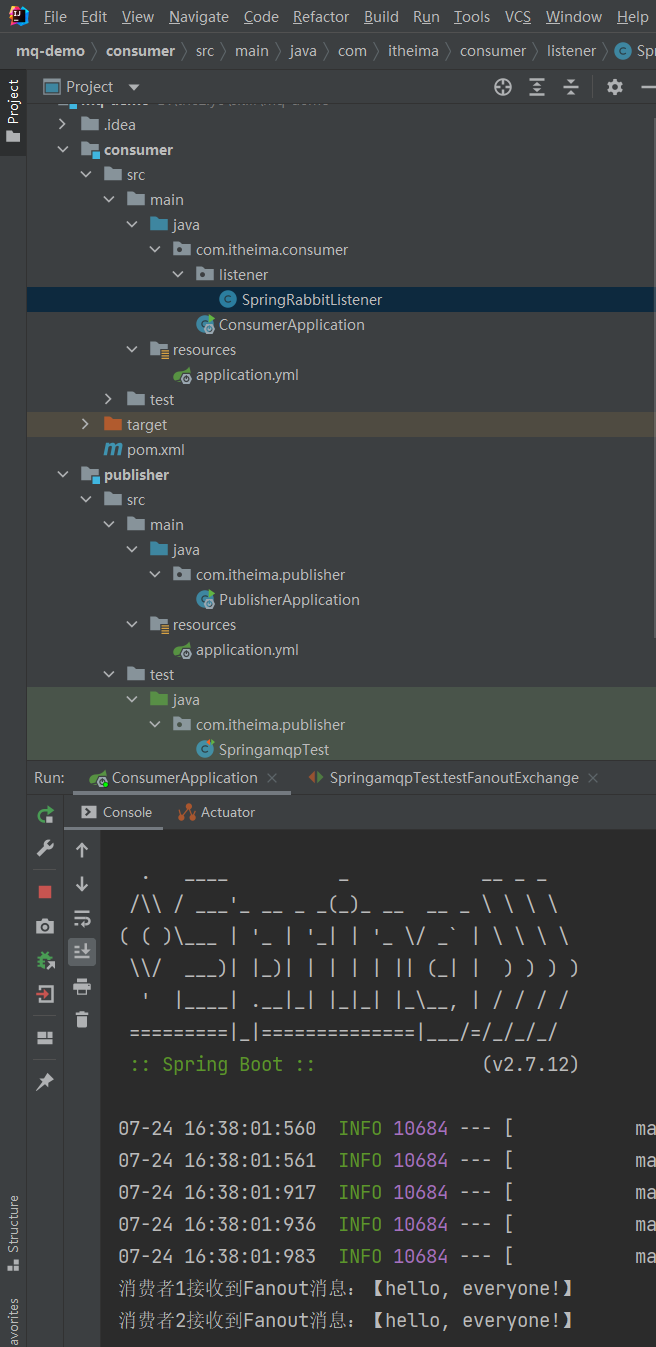Expand consumer's test folder
The width and height of the screenshot is (656, 1347).
click(109, 400)
